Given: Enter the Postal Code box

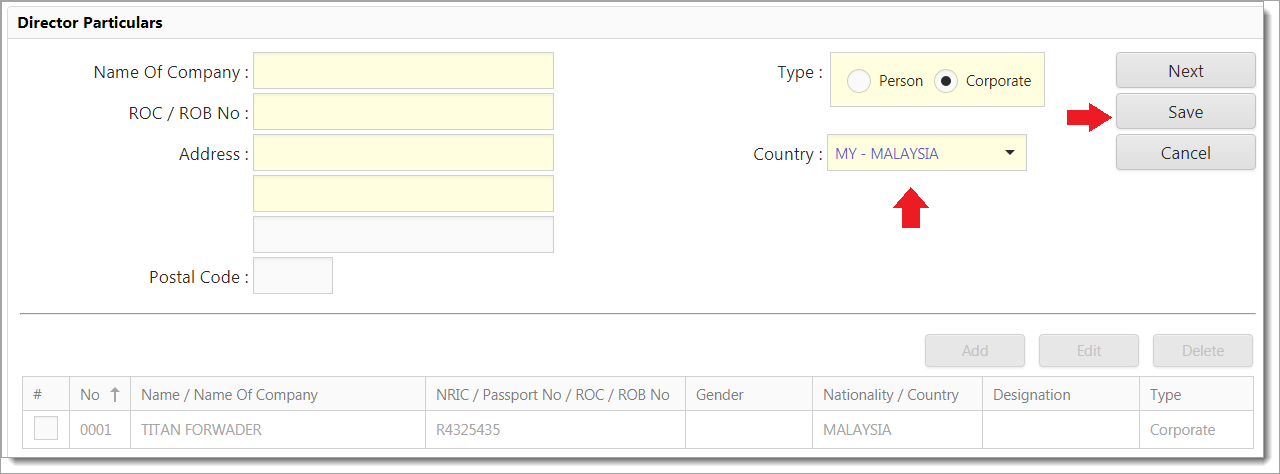Looking at the screenshot, I should point(293,276).
